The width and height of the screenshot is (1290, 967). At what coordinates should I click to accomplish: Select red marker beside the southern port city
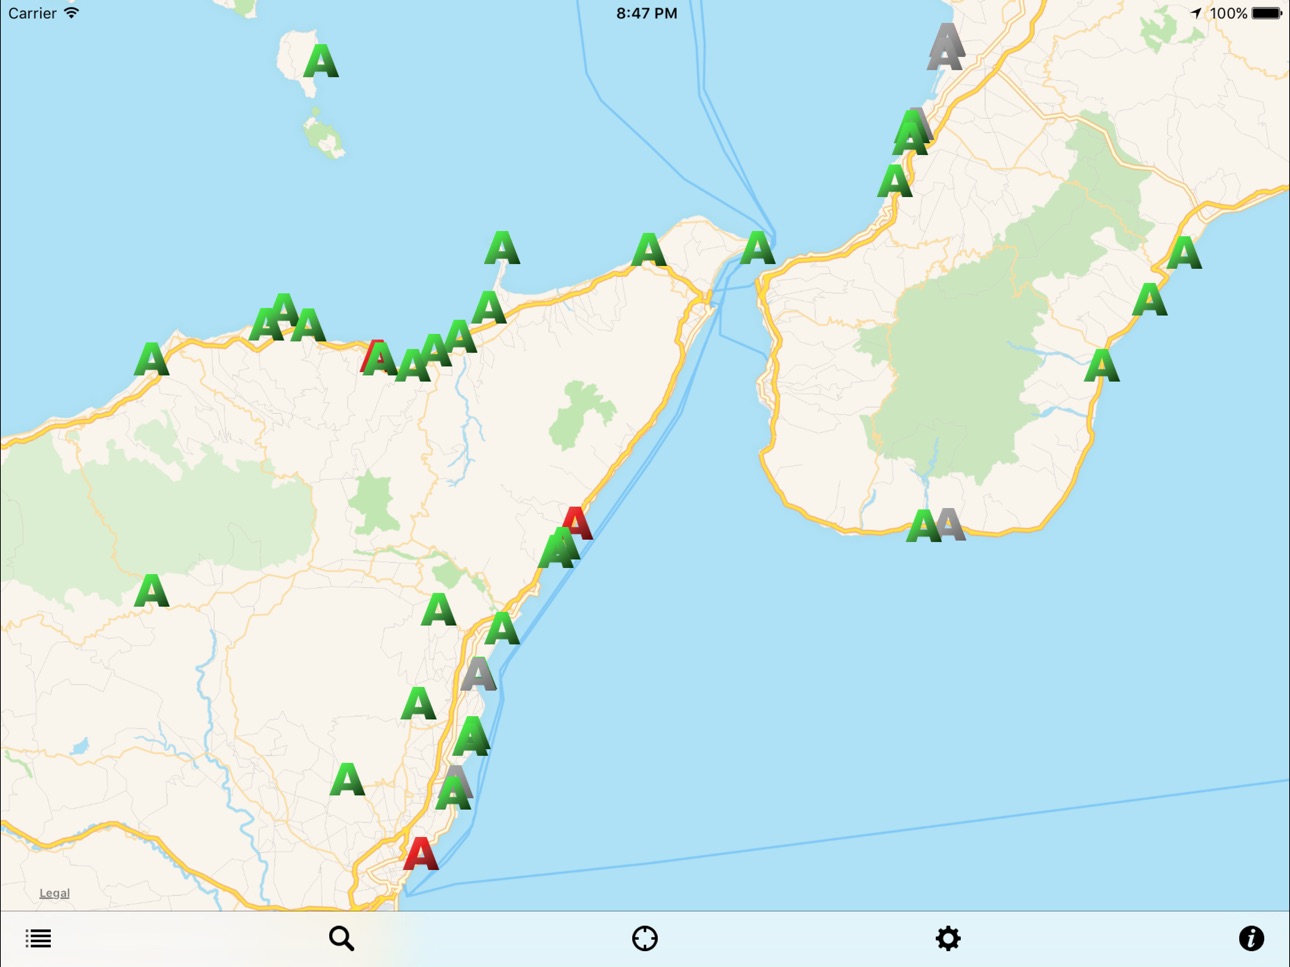coord(421,854)
